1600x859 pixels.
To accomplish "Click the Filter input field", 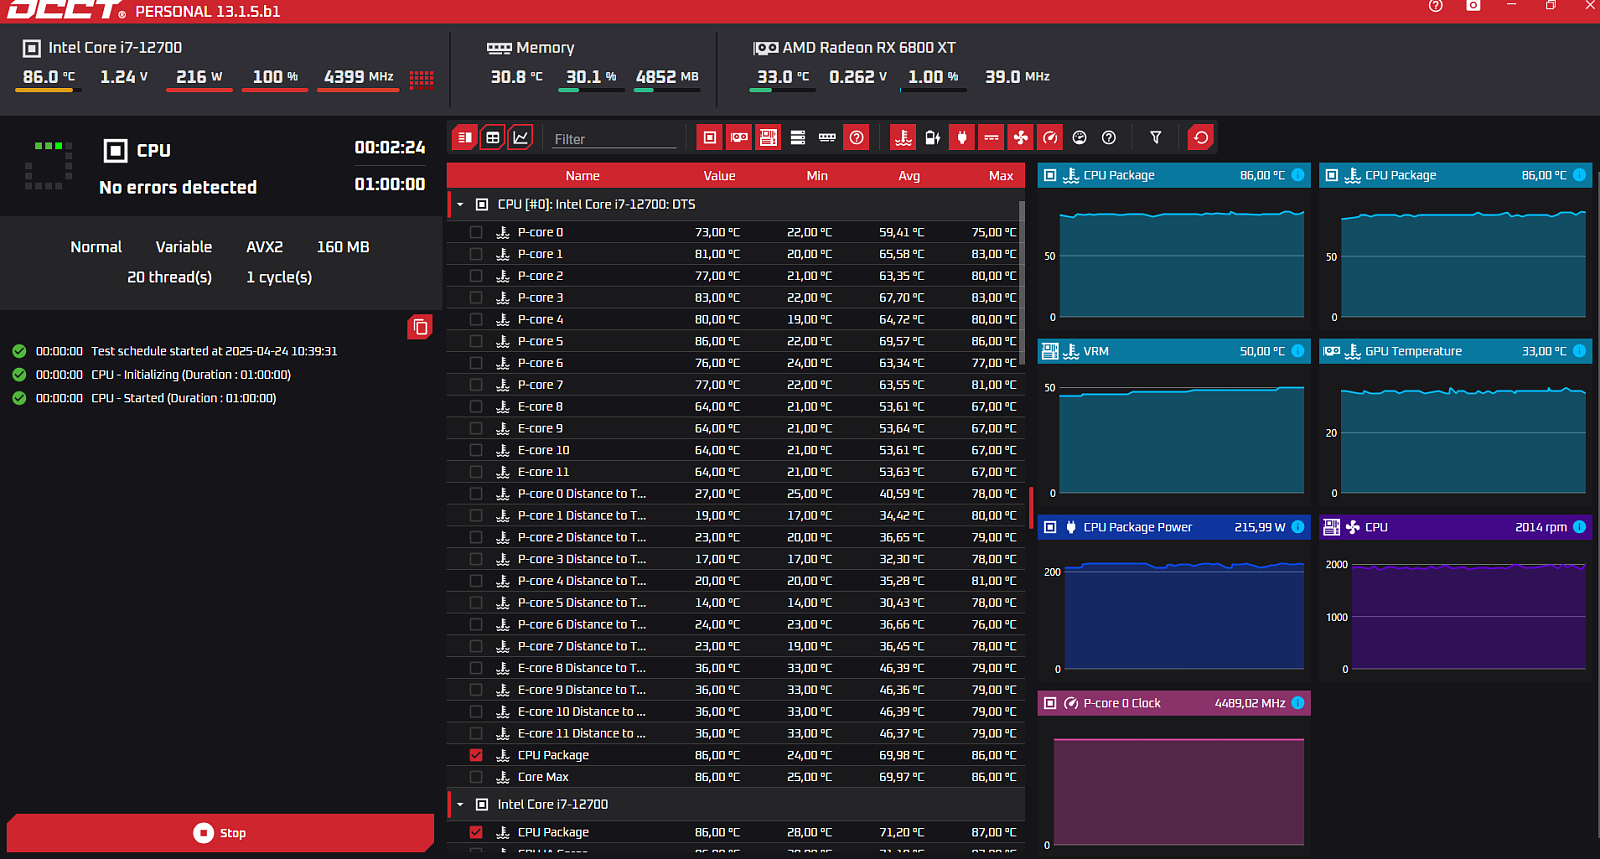I will pyautogui.click(x=614, y=139).
